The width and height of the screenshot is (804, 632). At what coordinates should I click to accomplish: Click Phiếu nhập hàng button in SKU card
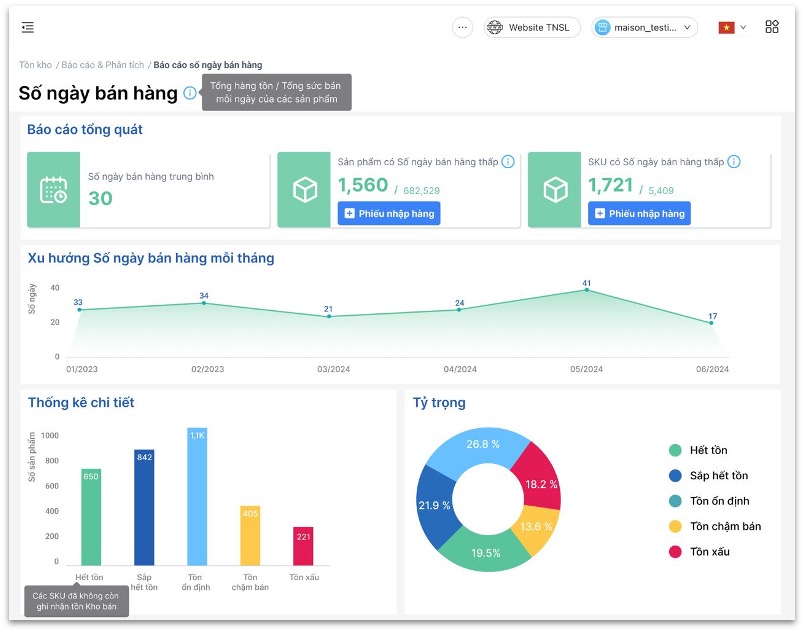pyautogui.click(x=639, y=213)
